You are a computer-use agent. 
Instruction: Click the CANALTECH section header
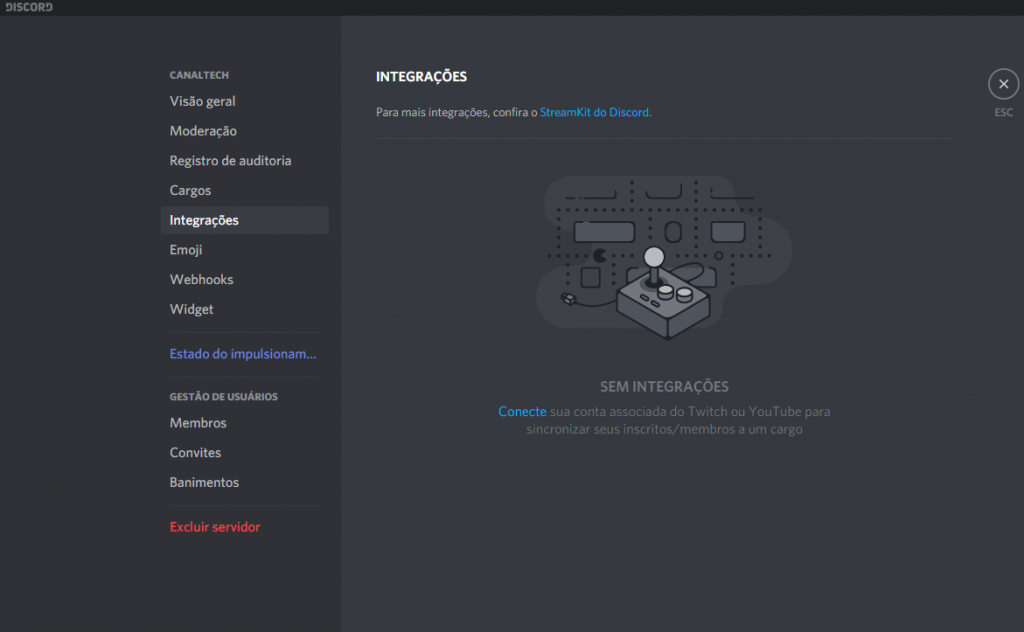point(199,75)
